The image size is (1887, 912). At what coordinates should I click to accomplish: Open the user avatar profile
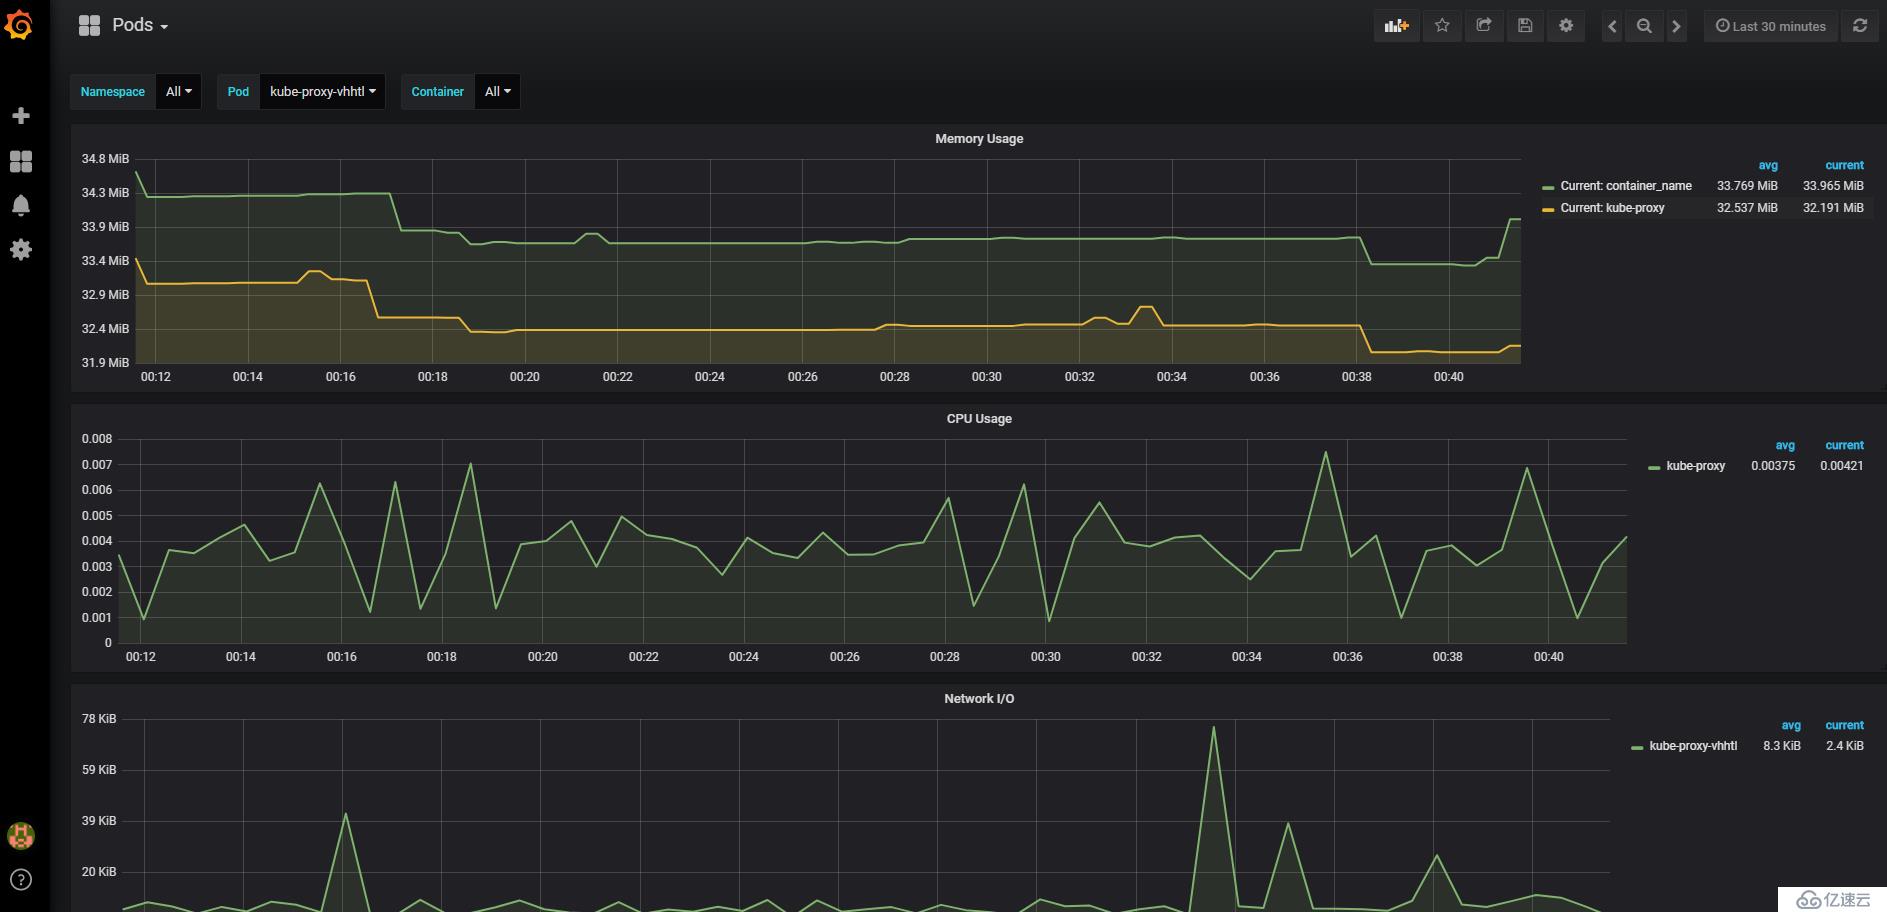coord(20,835)
